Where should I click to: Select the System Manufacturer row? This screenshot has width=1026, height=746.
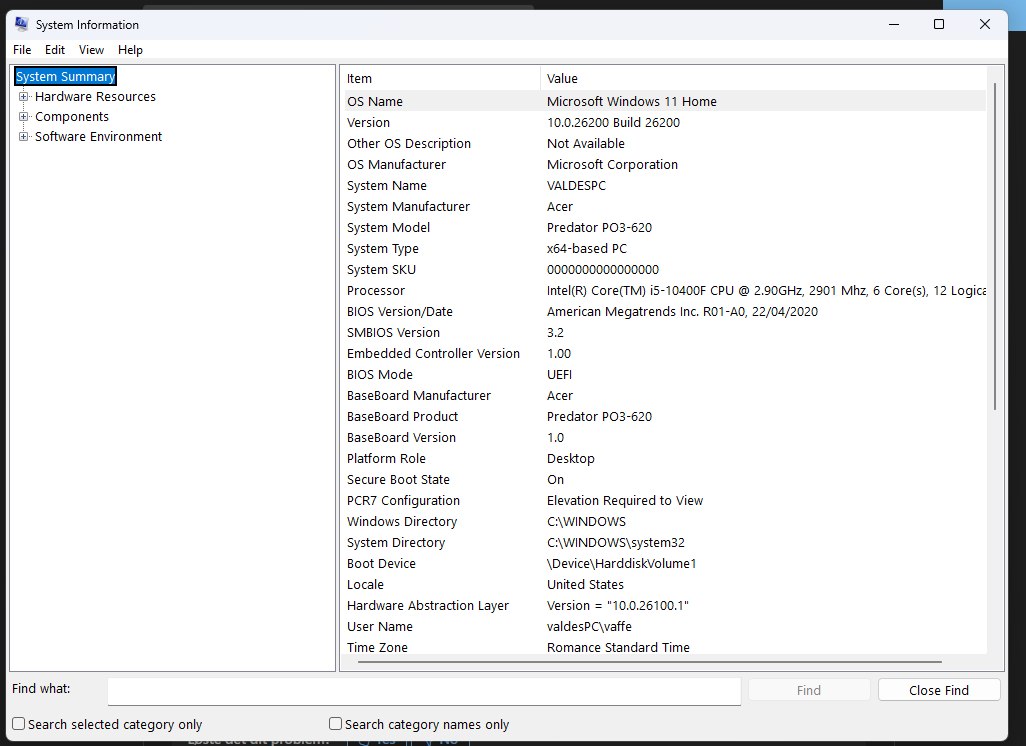[665, 207]
